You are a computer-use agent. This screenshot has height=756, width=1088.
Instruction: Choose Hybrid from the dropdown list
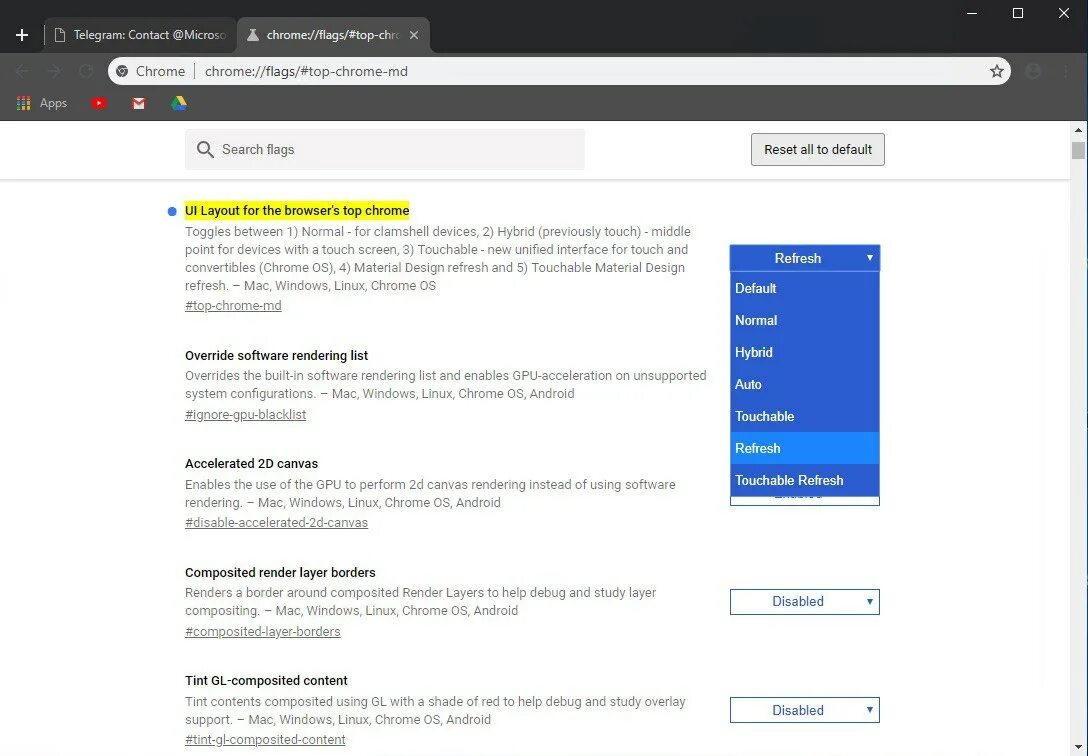tap(805, 352)
